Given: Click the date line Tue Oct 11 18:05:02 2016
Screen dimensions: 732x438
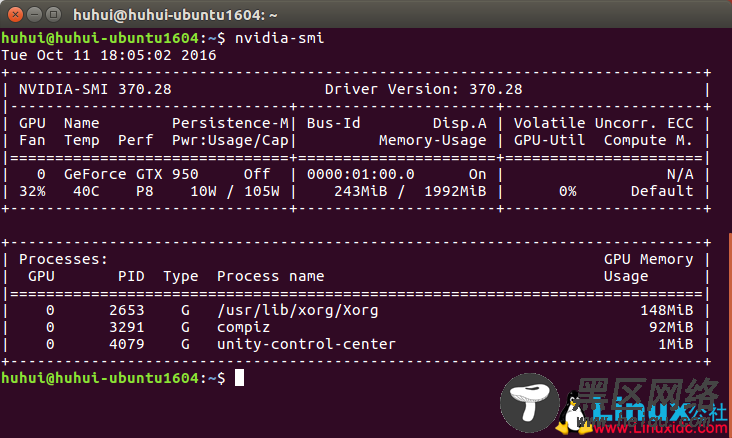Looking at the screenshot, I should point(109,55).
